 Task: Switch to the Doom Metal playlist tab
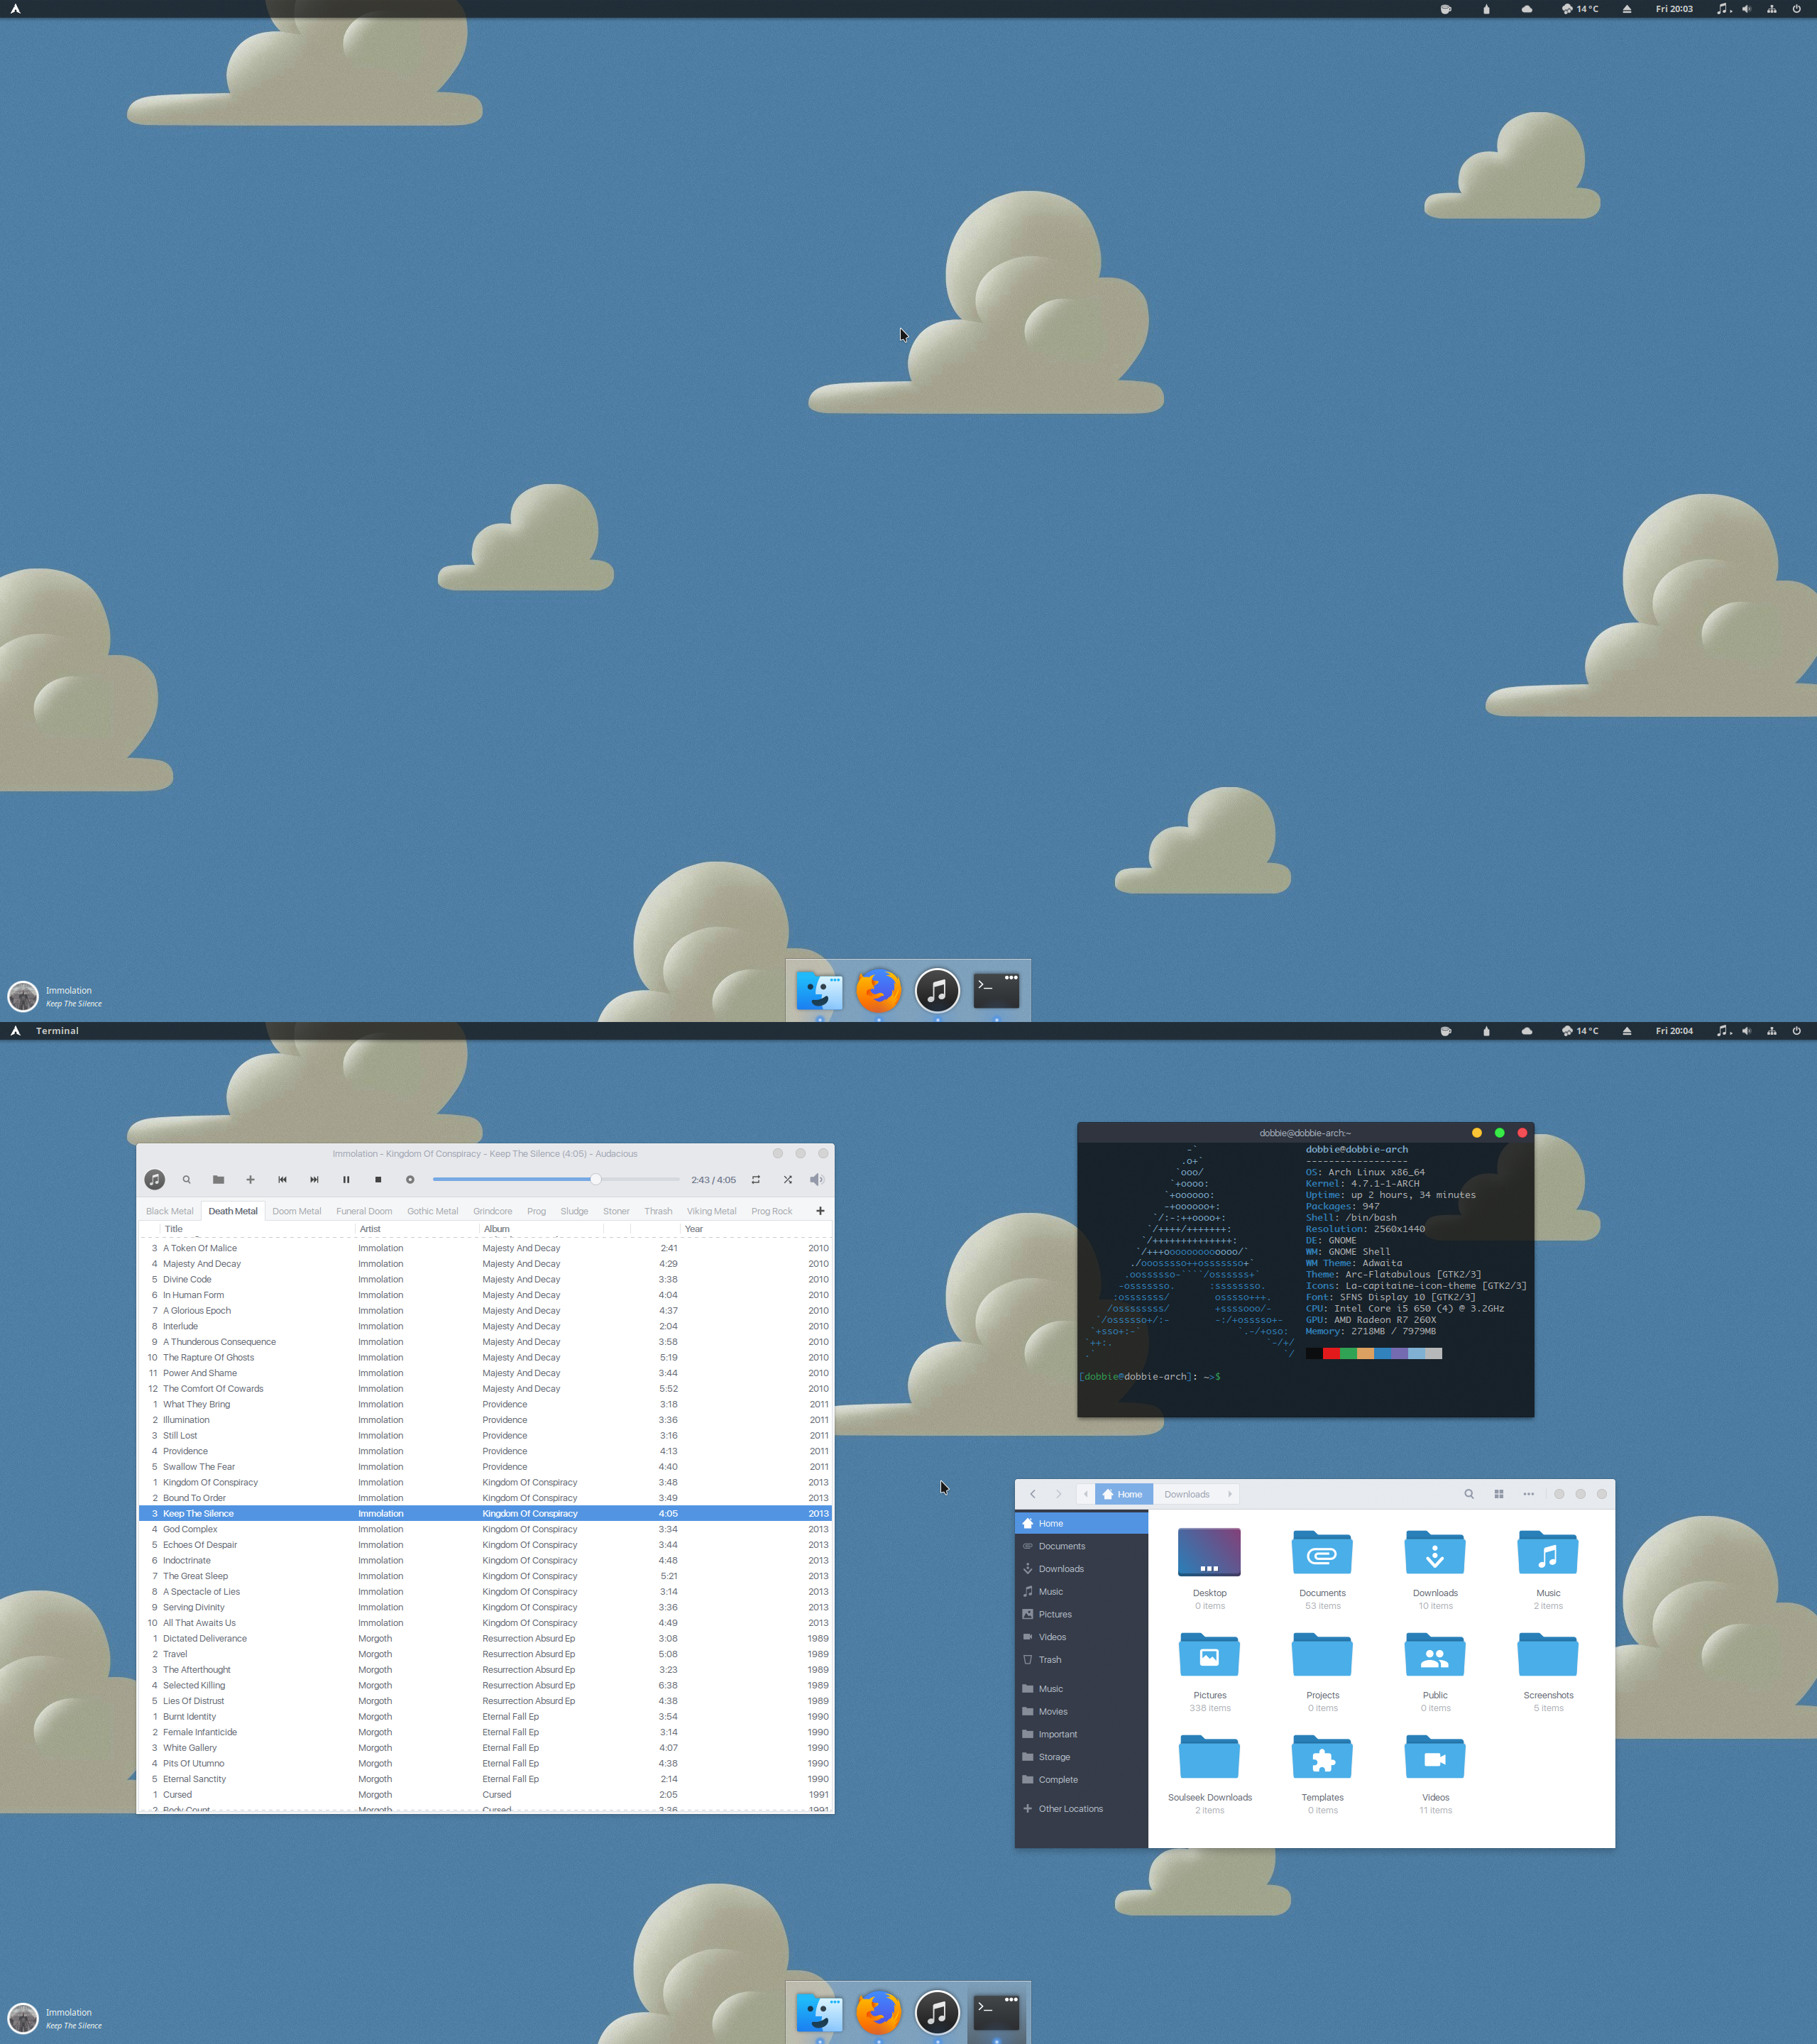tap(297, 1211)
